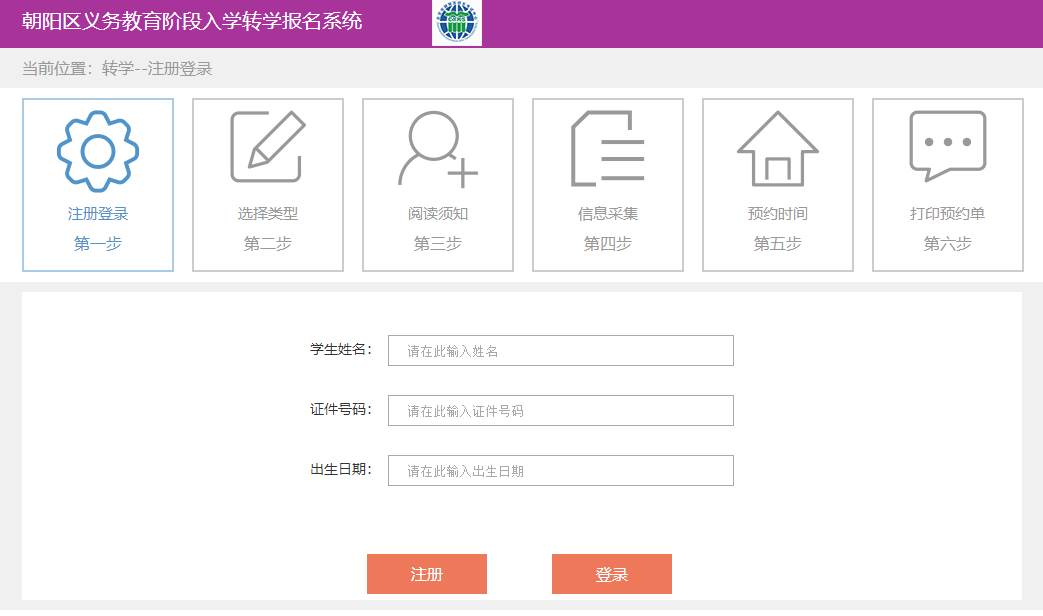Click the 第三步 text
This screenshot has width=1043, height=616.
tap(438, 243)
